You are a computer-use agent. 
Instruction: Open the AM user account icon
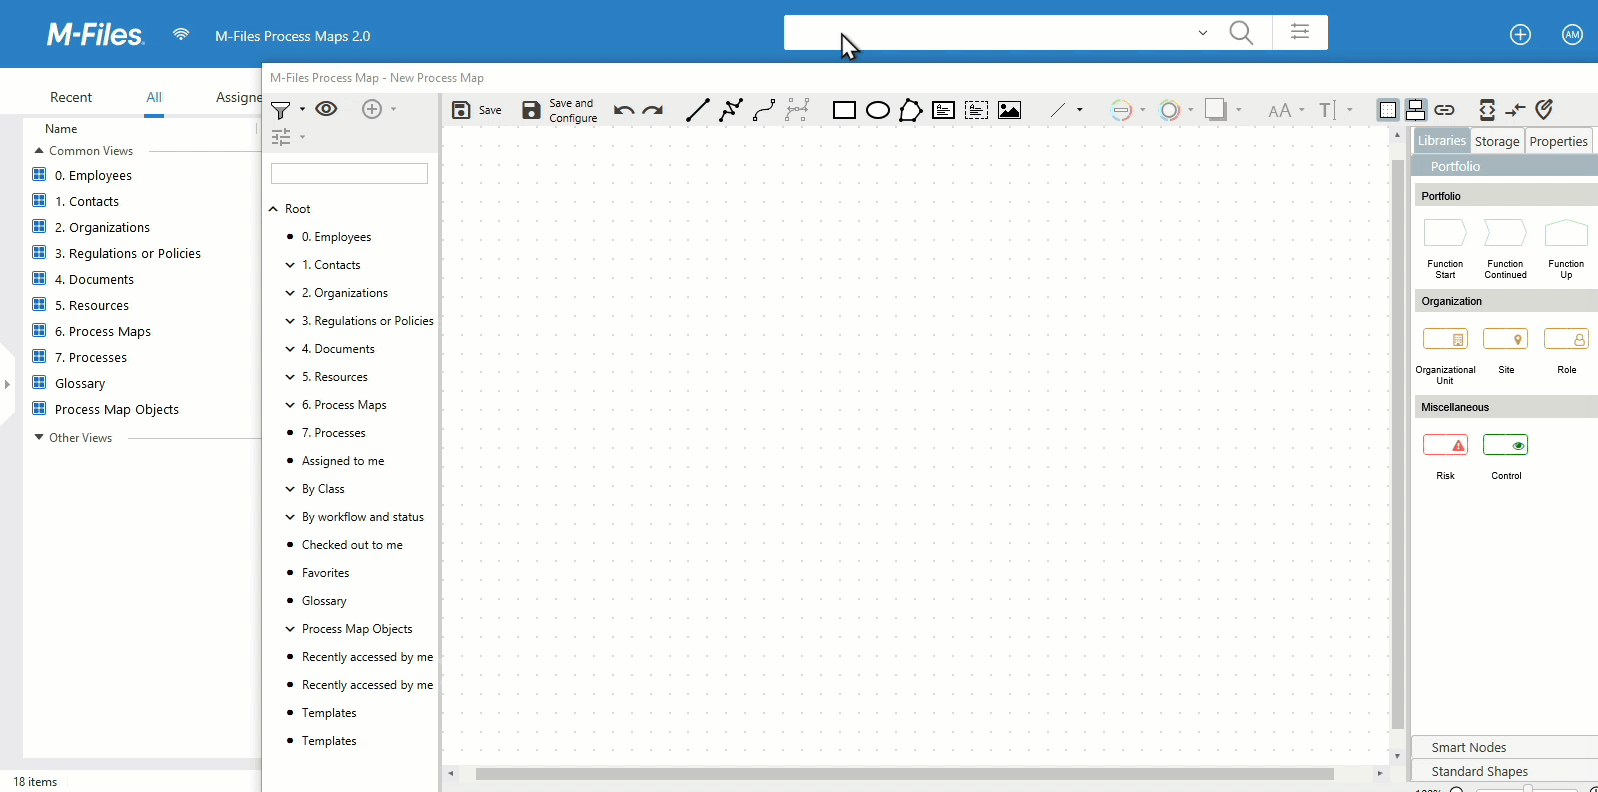(x=1572, y=35)
